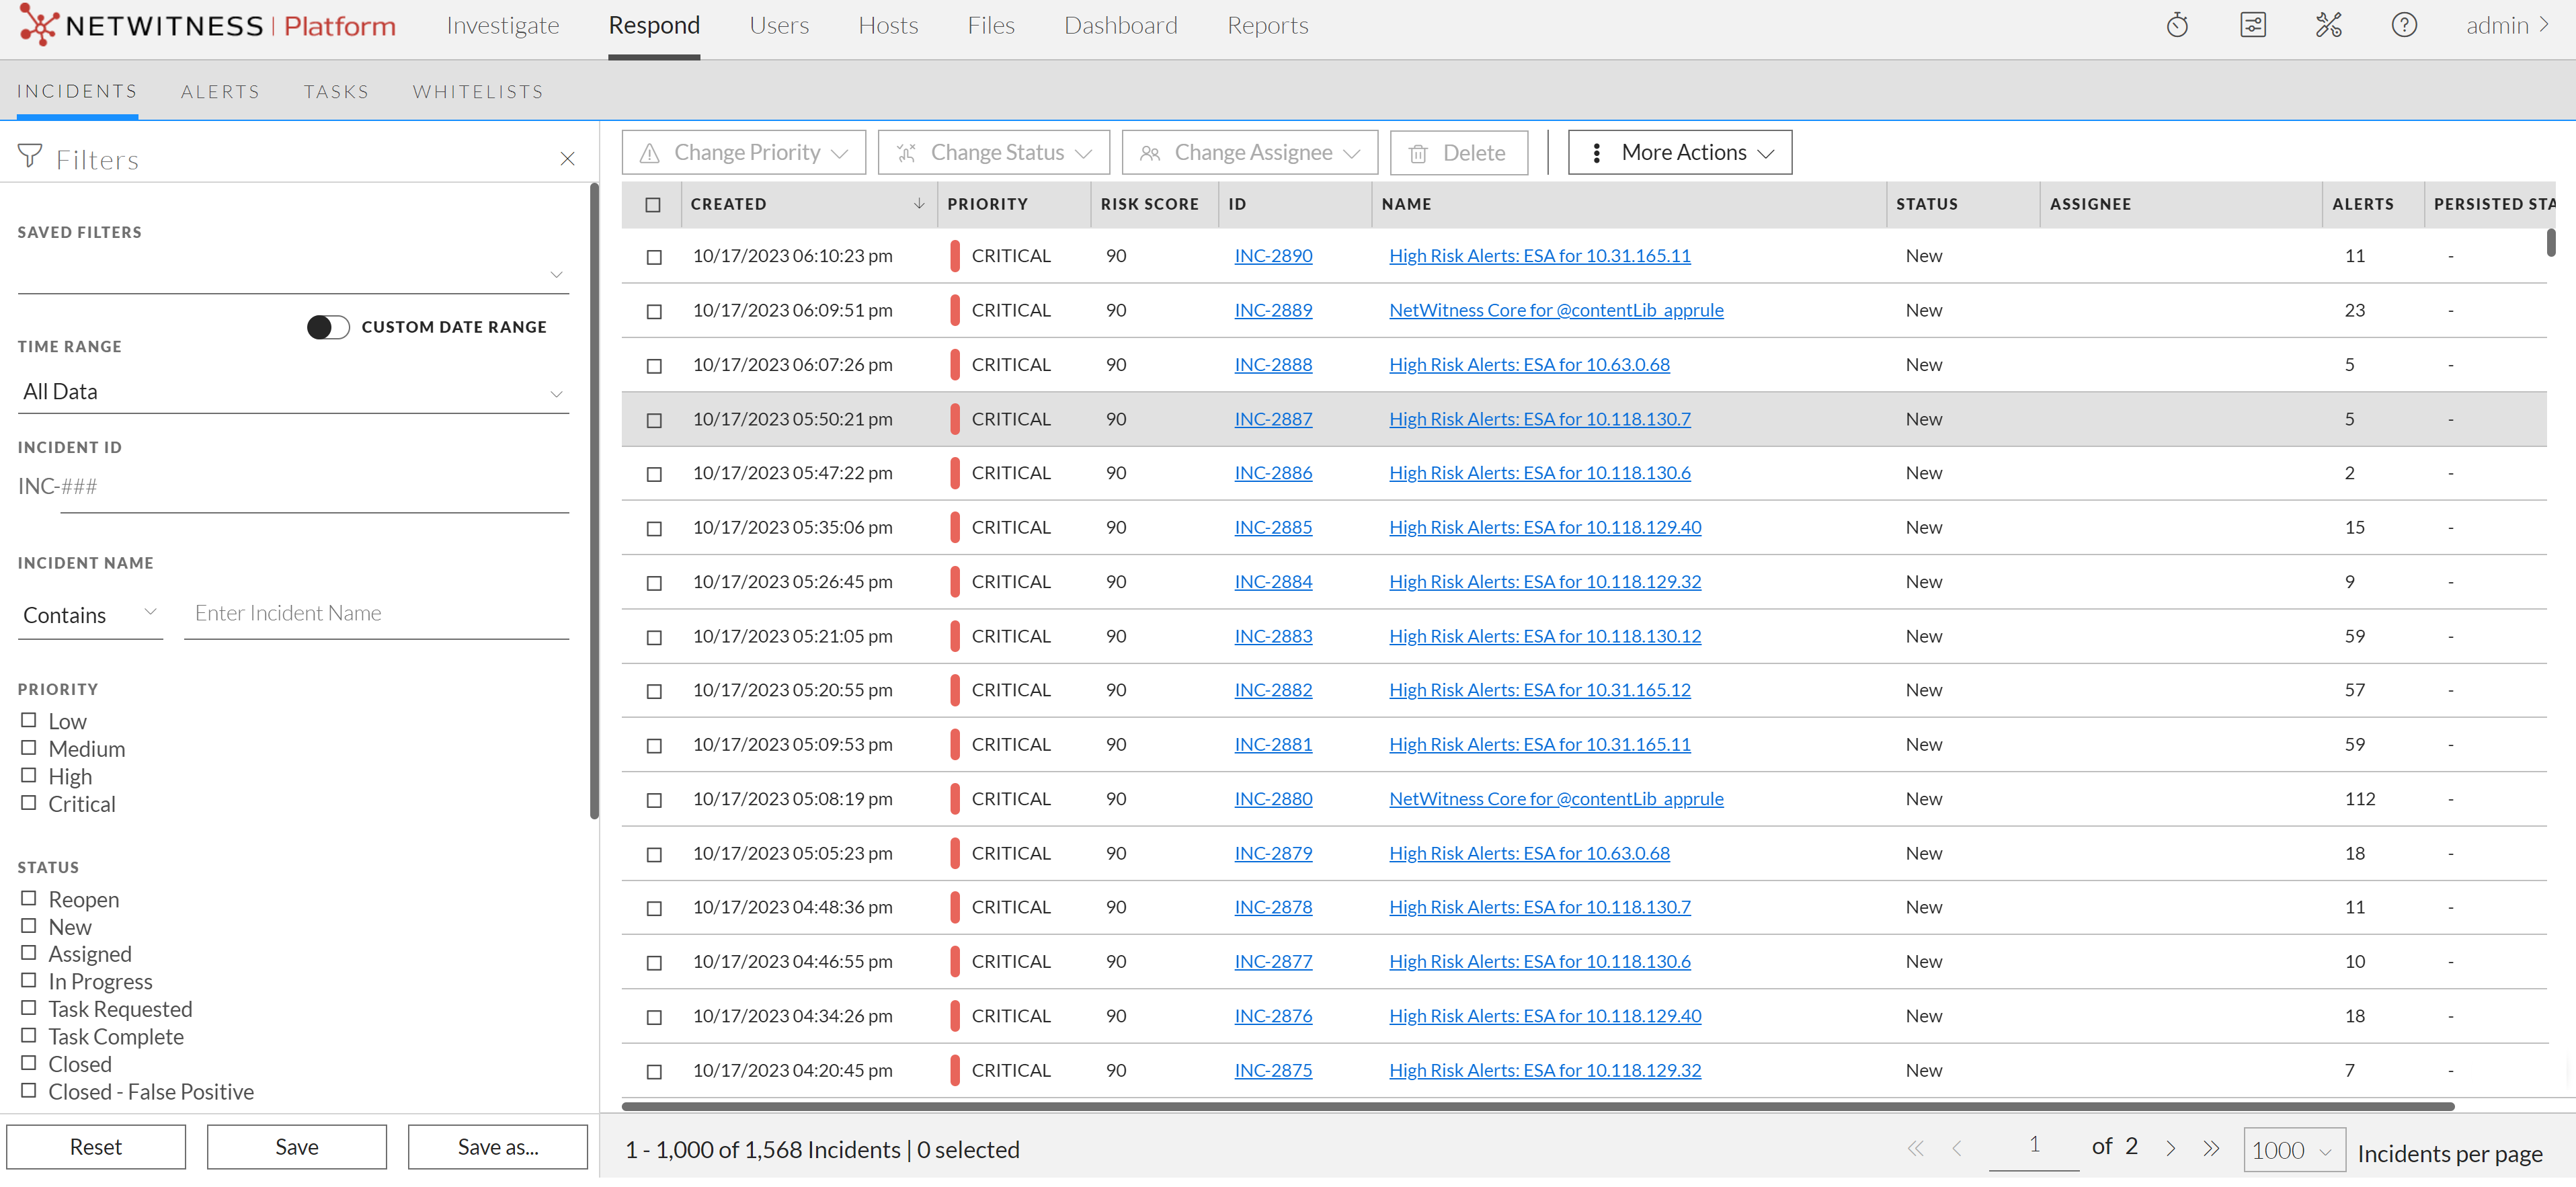Switch to the Alerts tab
Viewport: 2576px width, 1187px height.
click(x=220, y=92)
